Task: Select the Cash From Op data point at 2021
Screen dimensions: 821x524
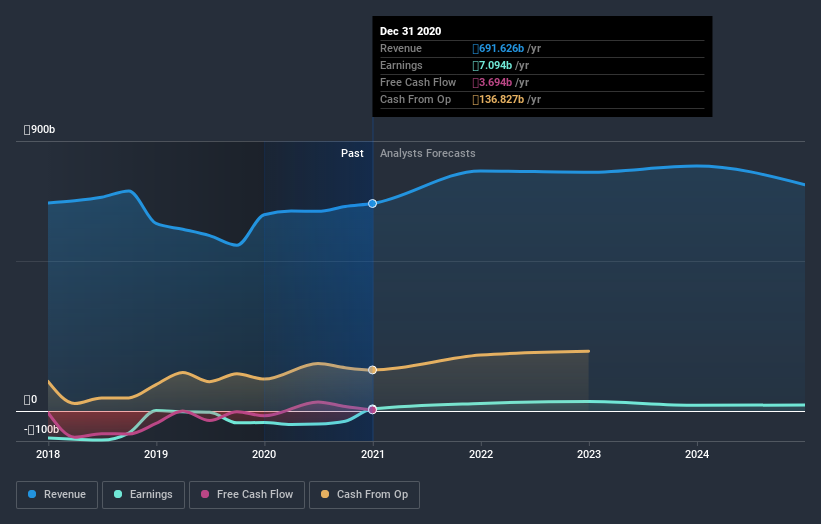Action: (372, 370)
